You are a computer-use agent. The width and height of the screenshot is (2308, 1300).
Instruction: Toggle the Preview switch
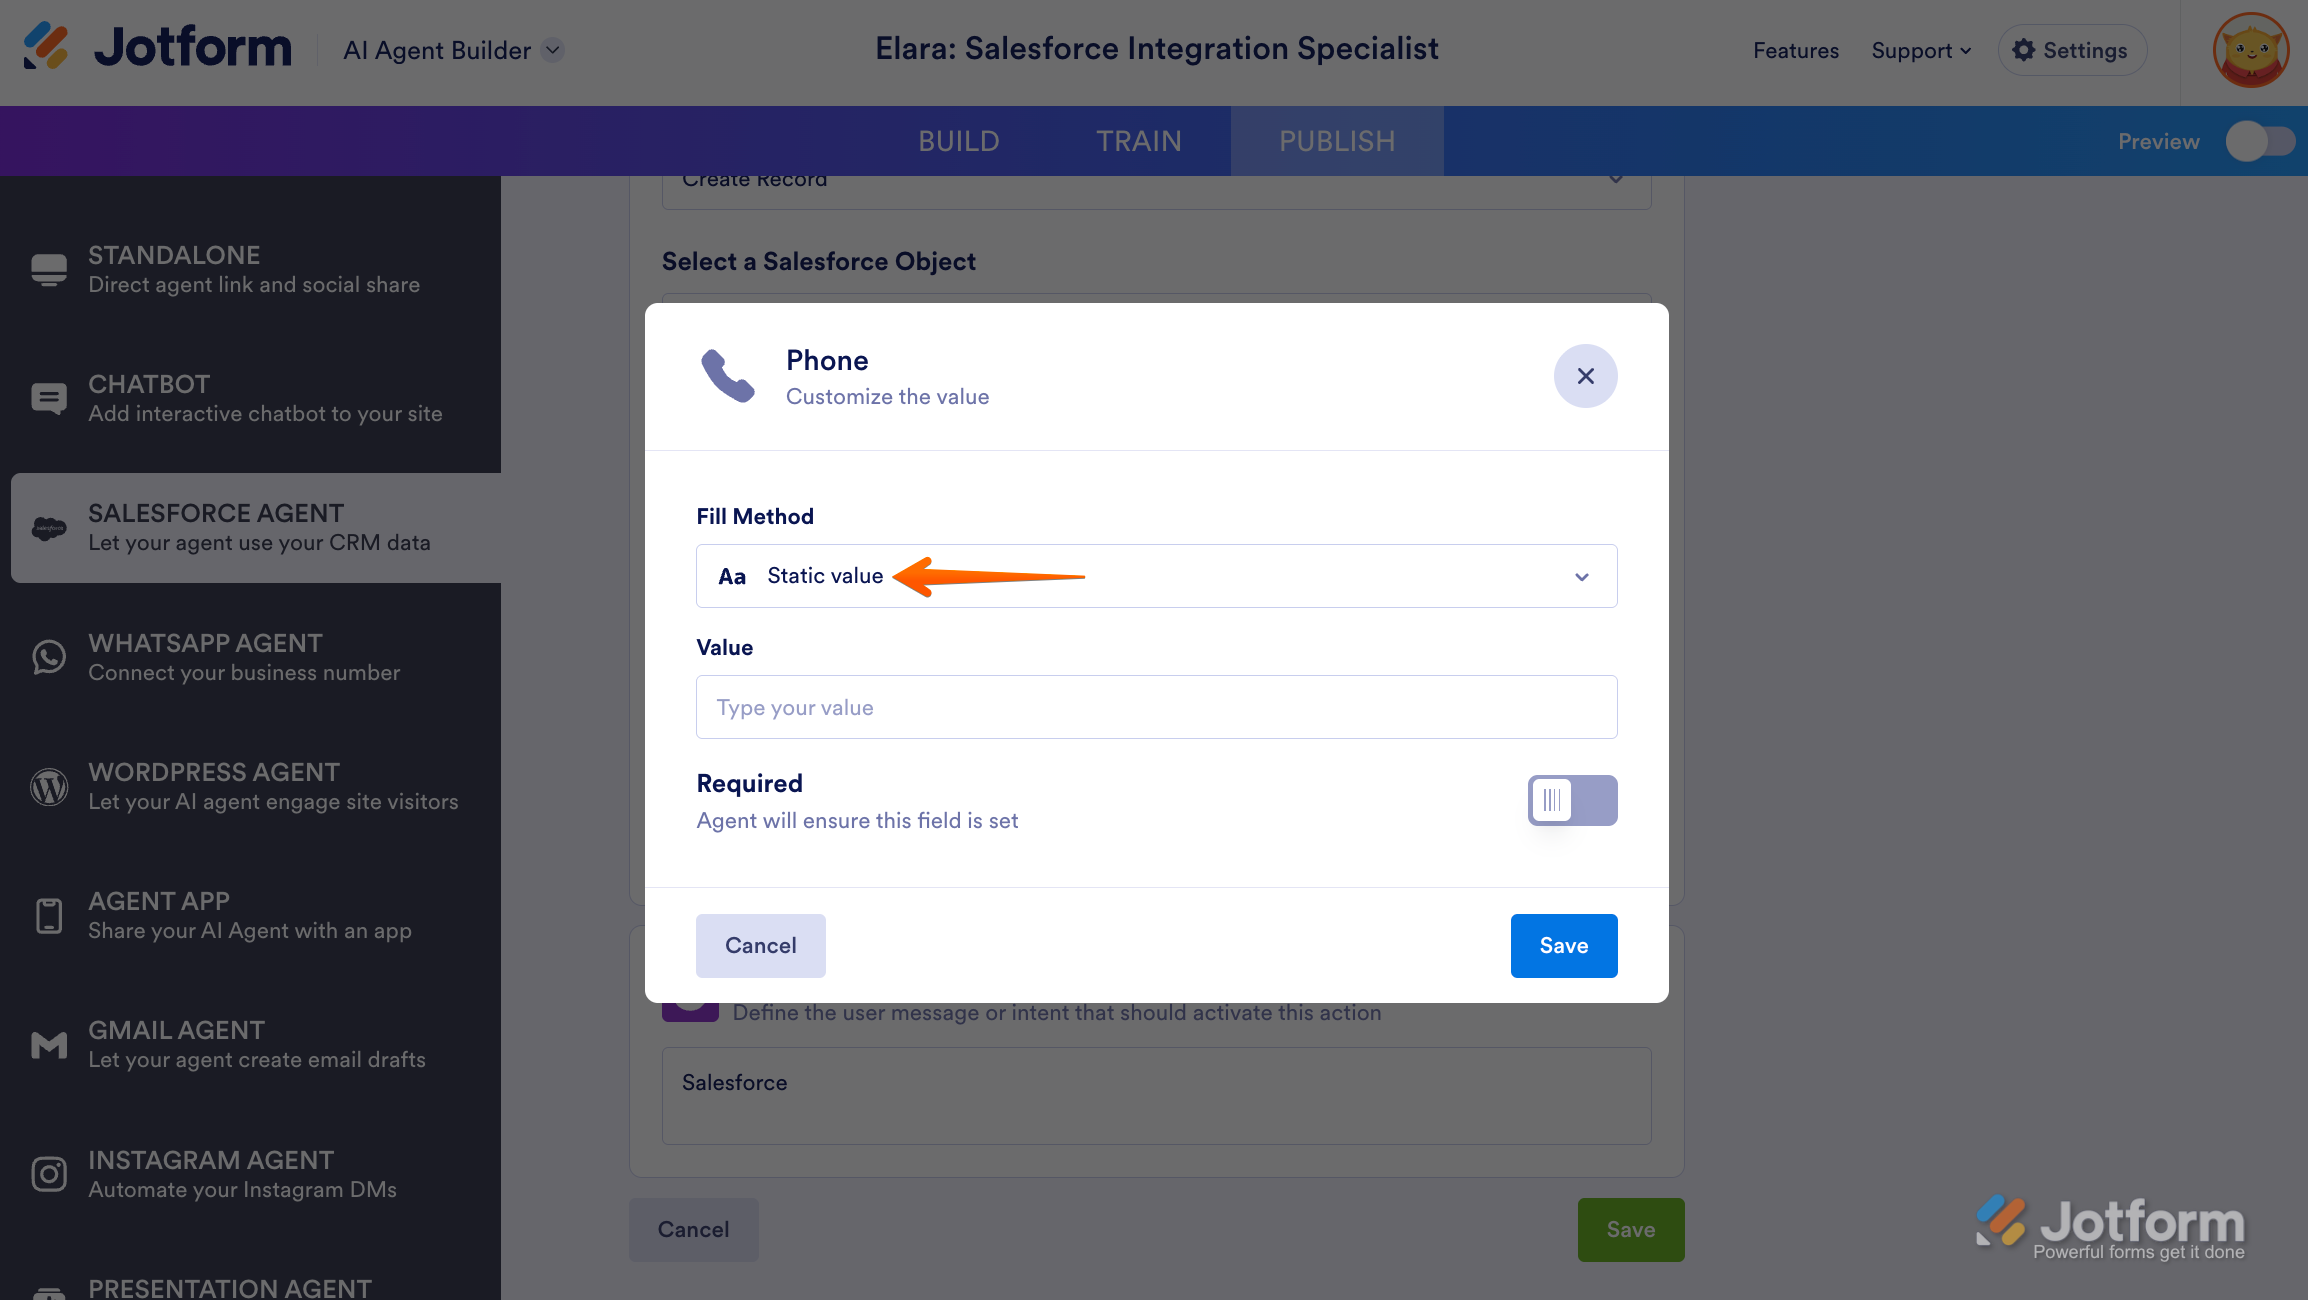coord(2259,142)
